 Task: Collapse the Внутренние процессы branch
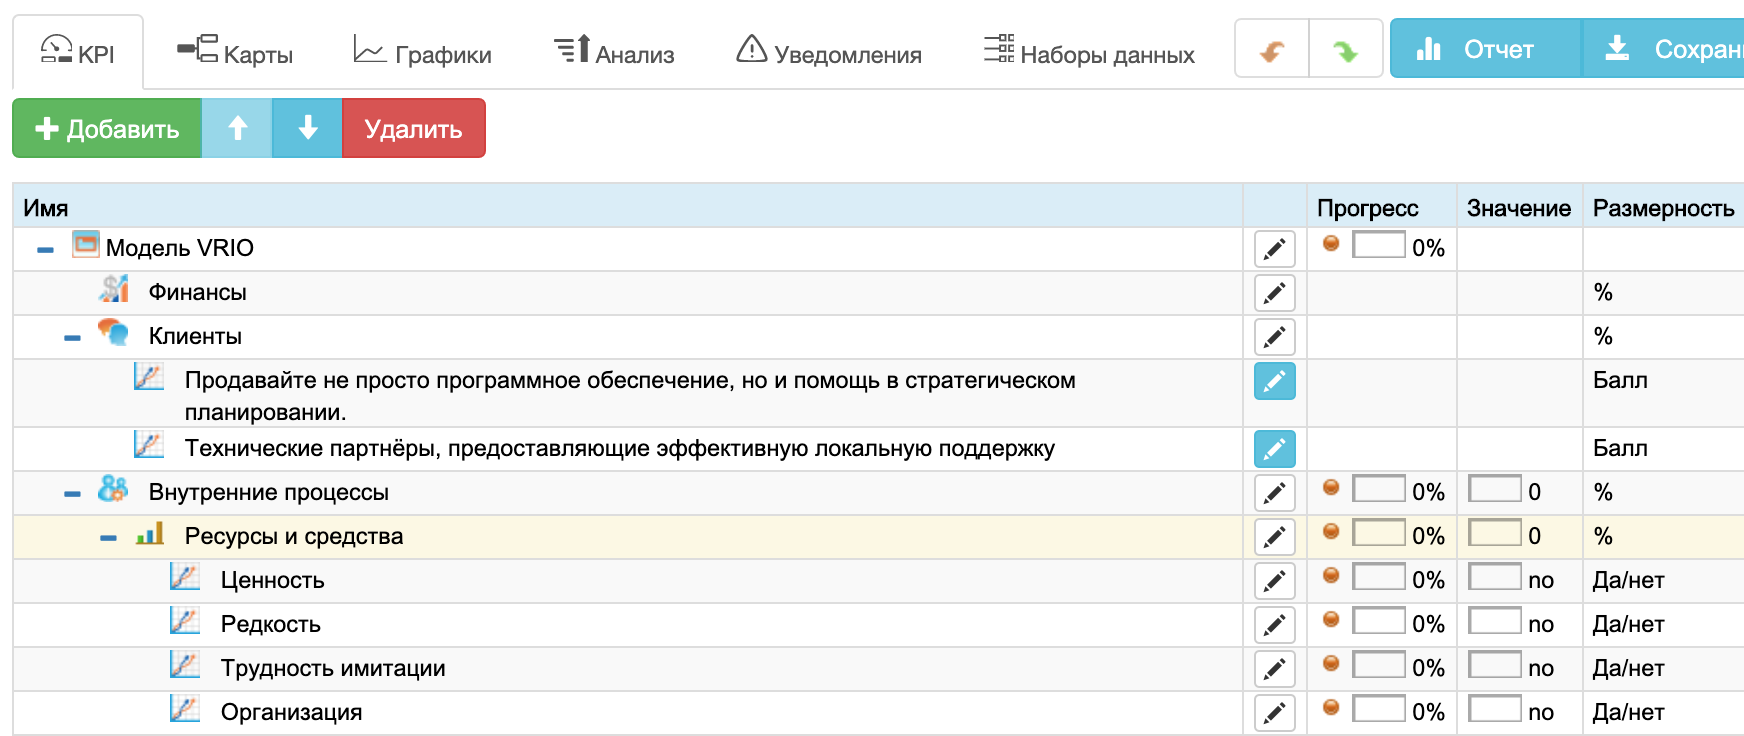(72, 493)
